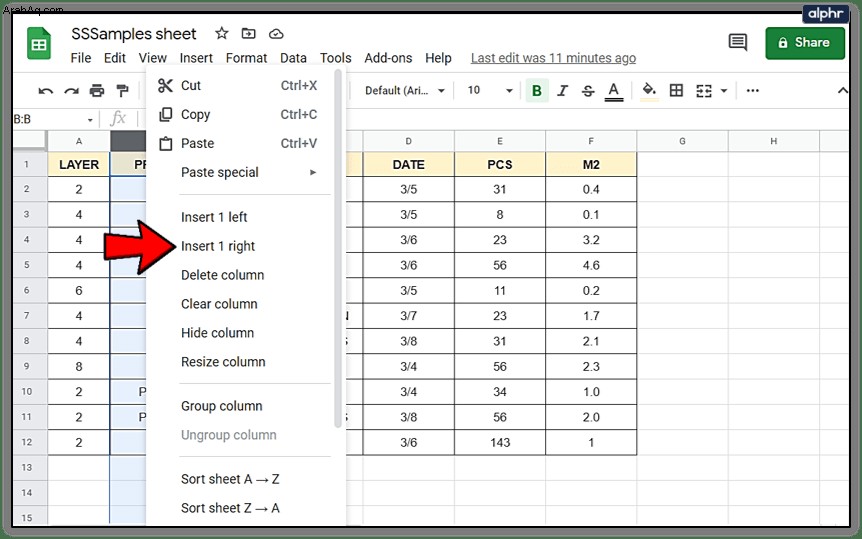This screenshot has height=539, width=862.
Task: Open the Edit menu
Action: pyautogui.click(x=115, y=58)
